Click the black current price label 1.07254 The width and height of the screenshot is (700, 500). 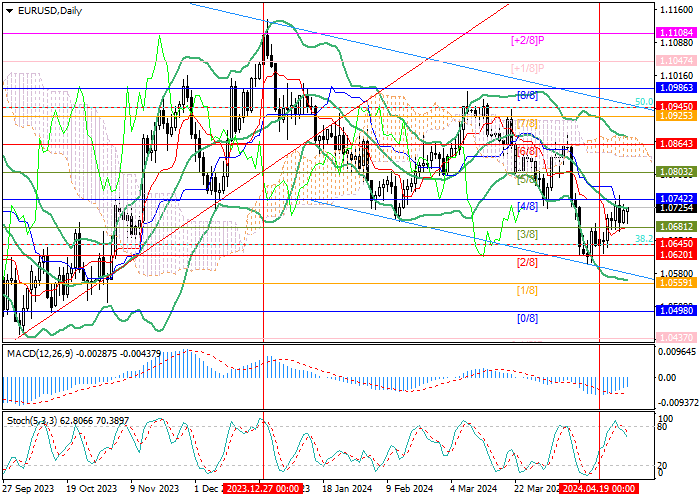(x=677, y=208)
